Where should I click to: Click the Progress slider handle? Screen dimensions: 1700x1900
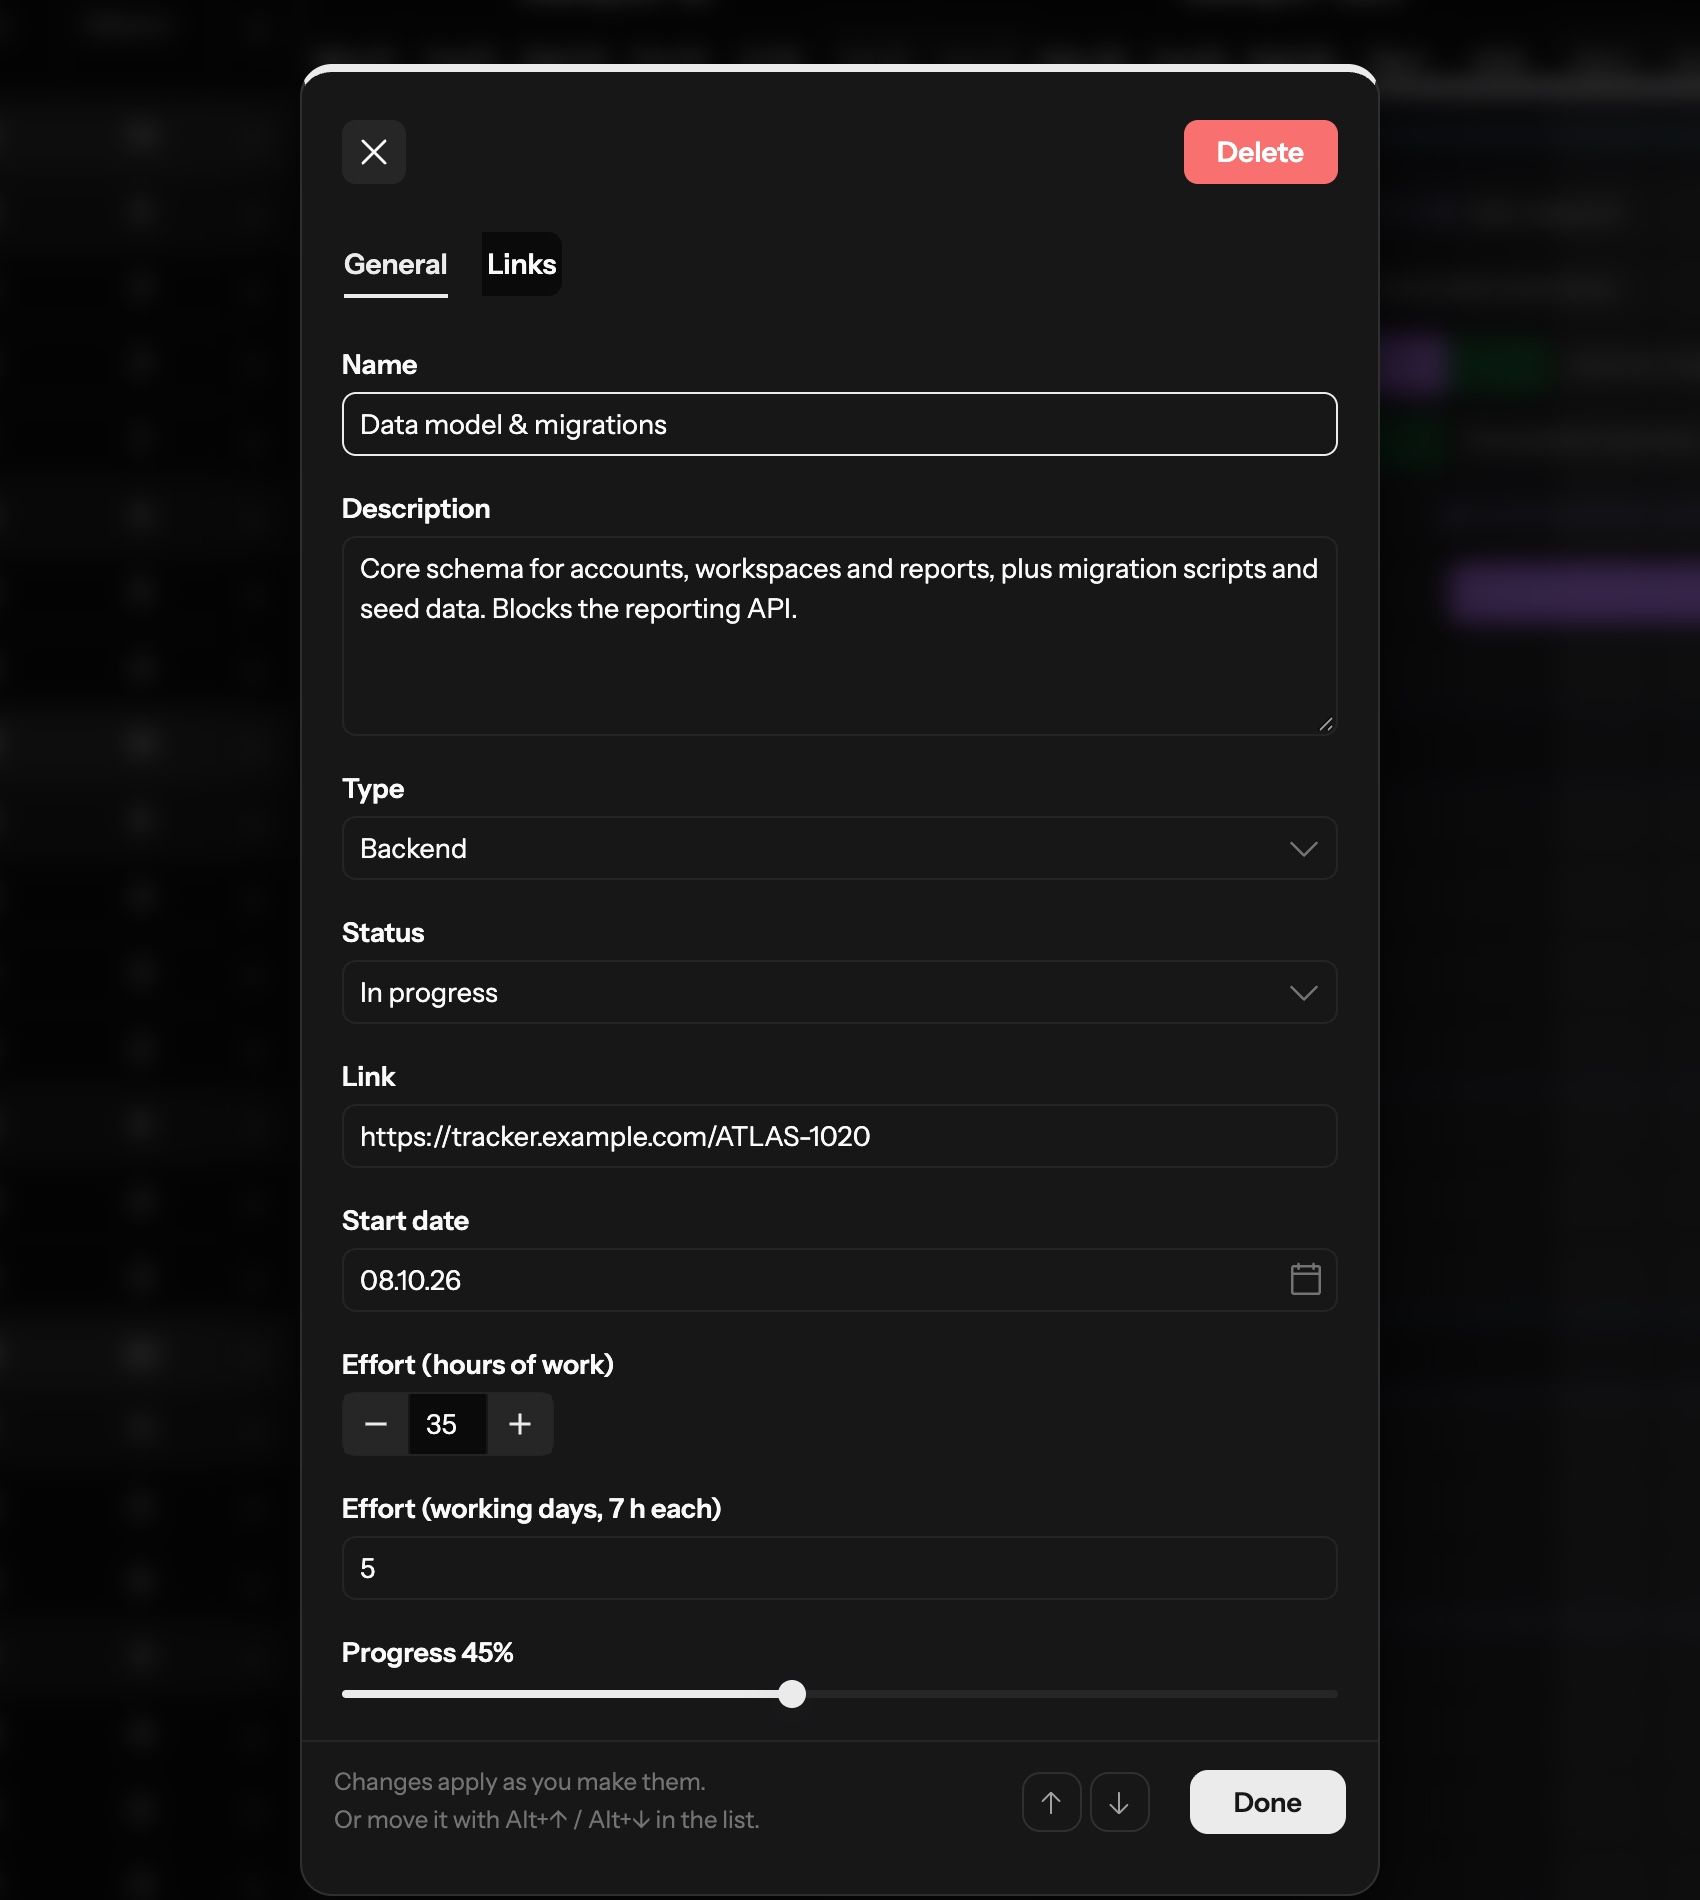pos(792,1694)
